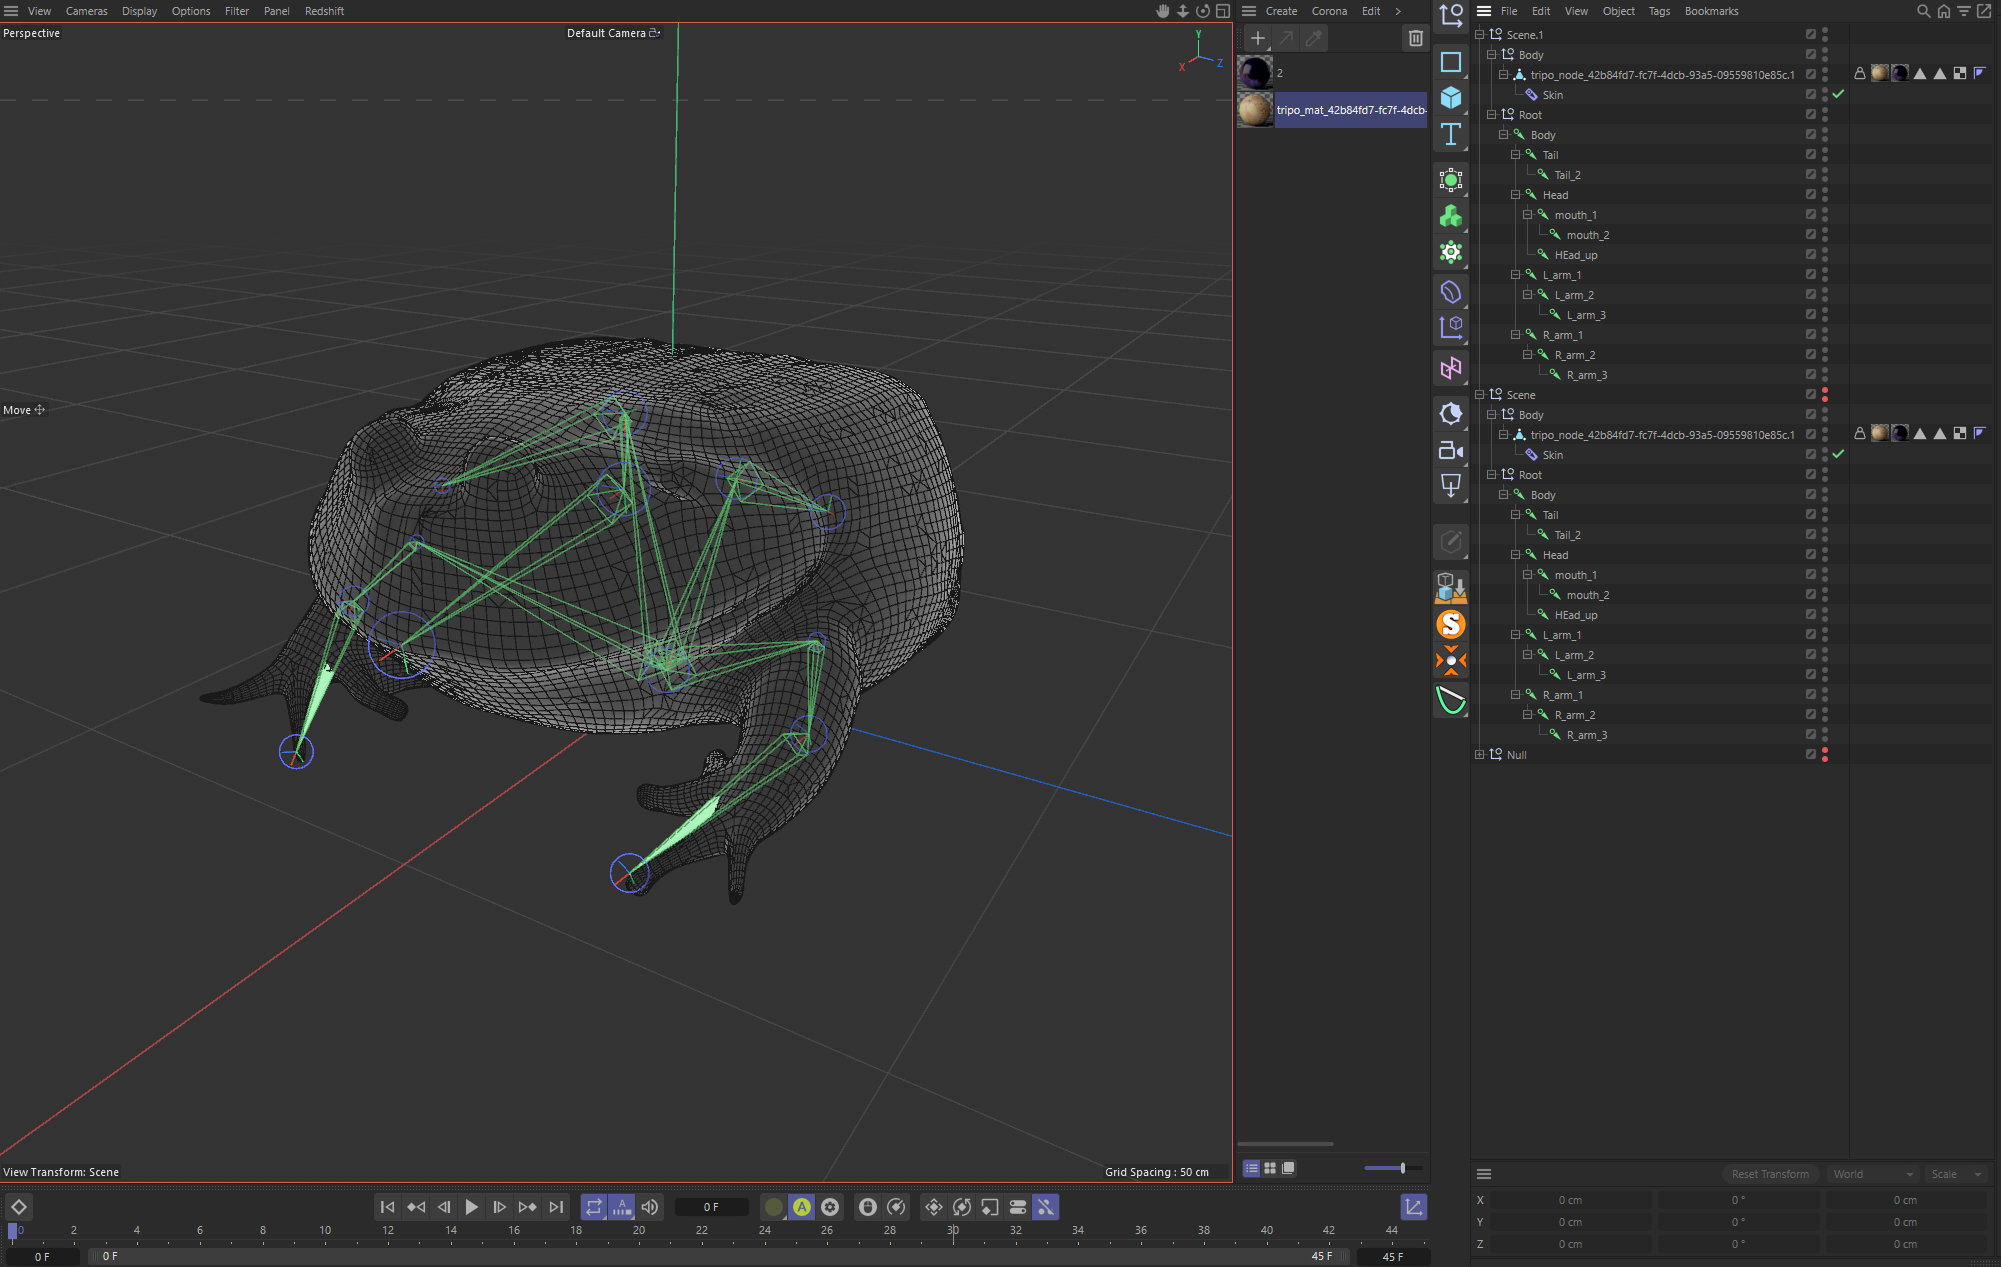Toggle visibility dots for Scene object
Screen dimensions: 2001x1267
pyautogui.click(x=1825, y=395)
